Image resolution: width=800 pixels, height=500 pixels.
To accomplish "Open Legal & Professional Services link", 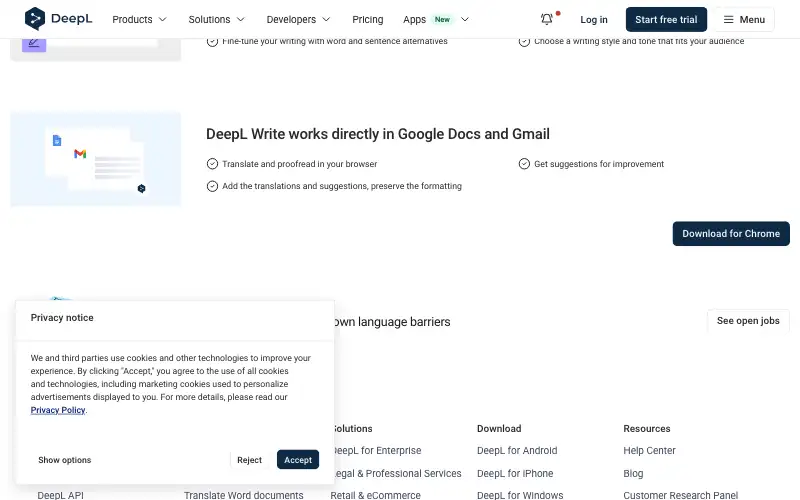I will [397, 473].
